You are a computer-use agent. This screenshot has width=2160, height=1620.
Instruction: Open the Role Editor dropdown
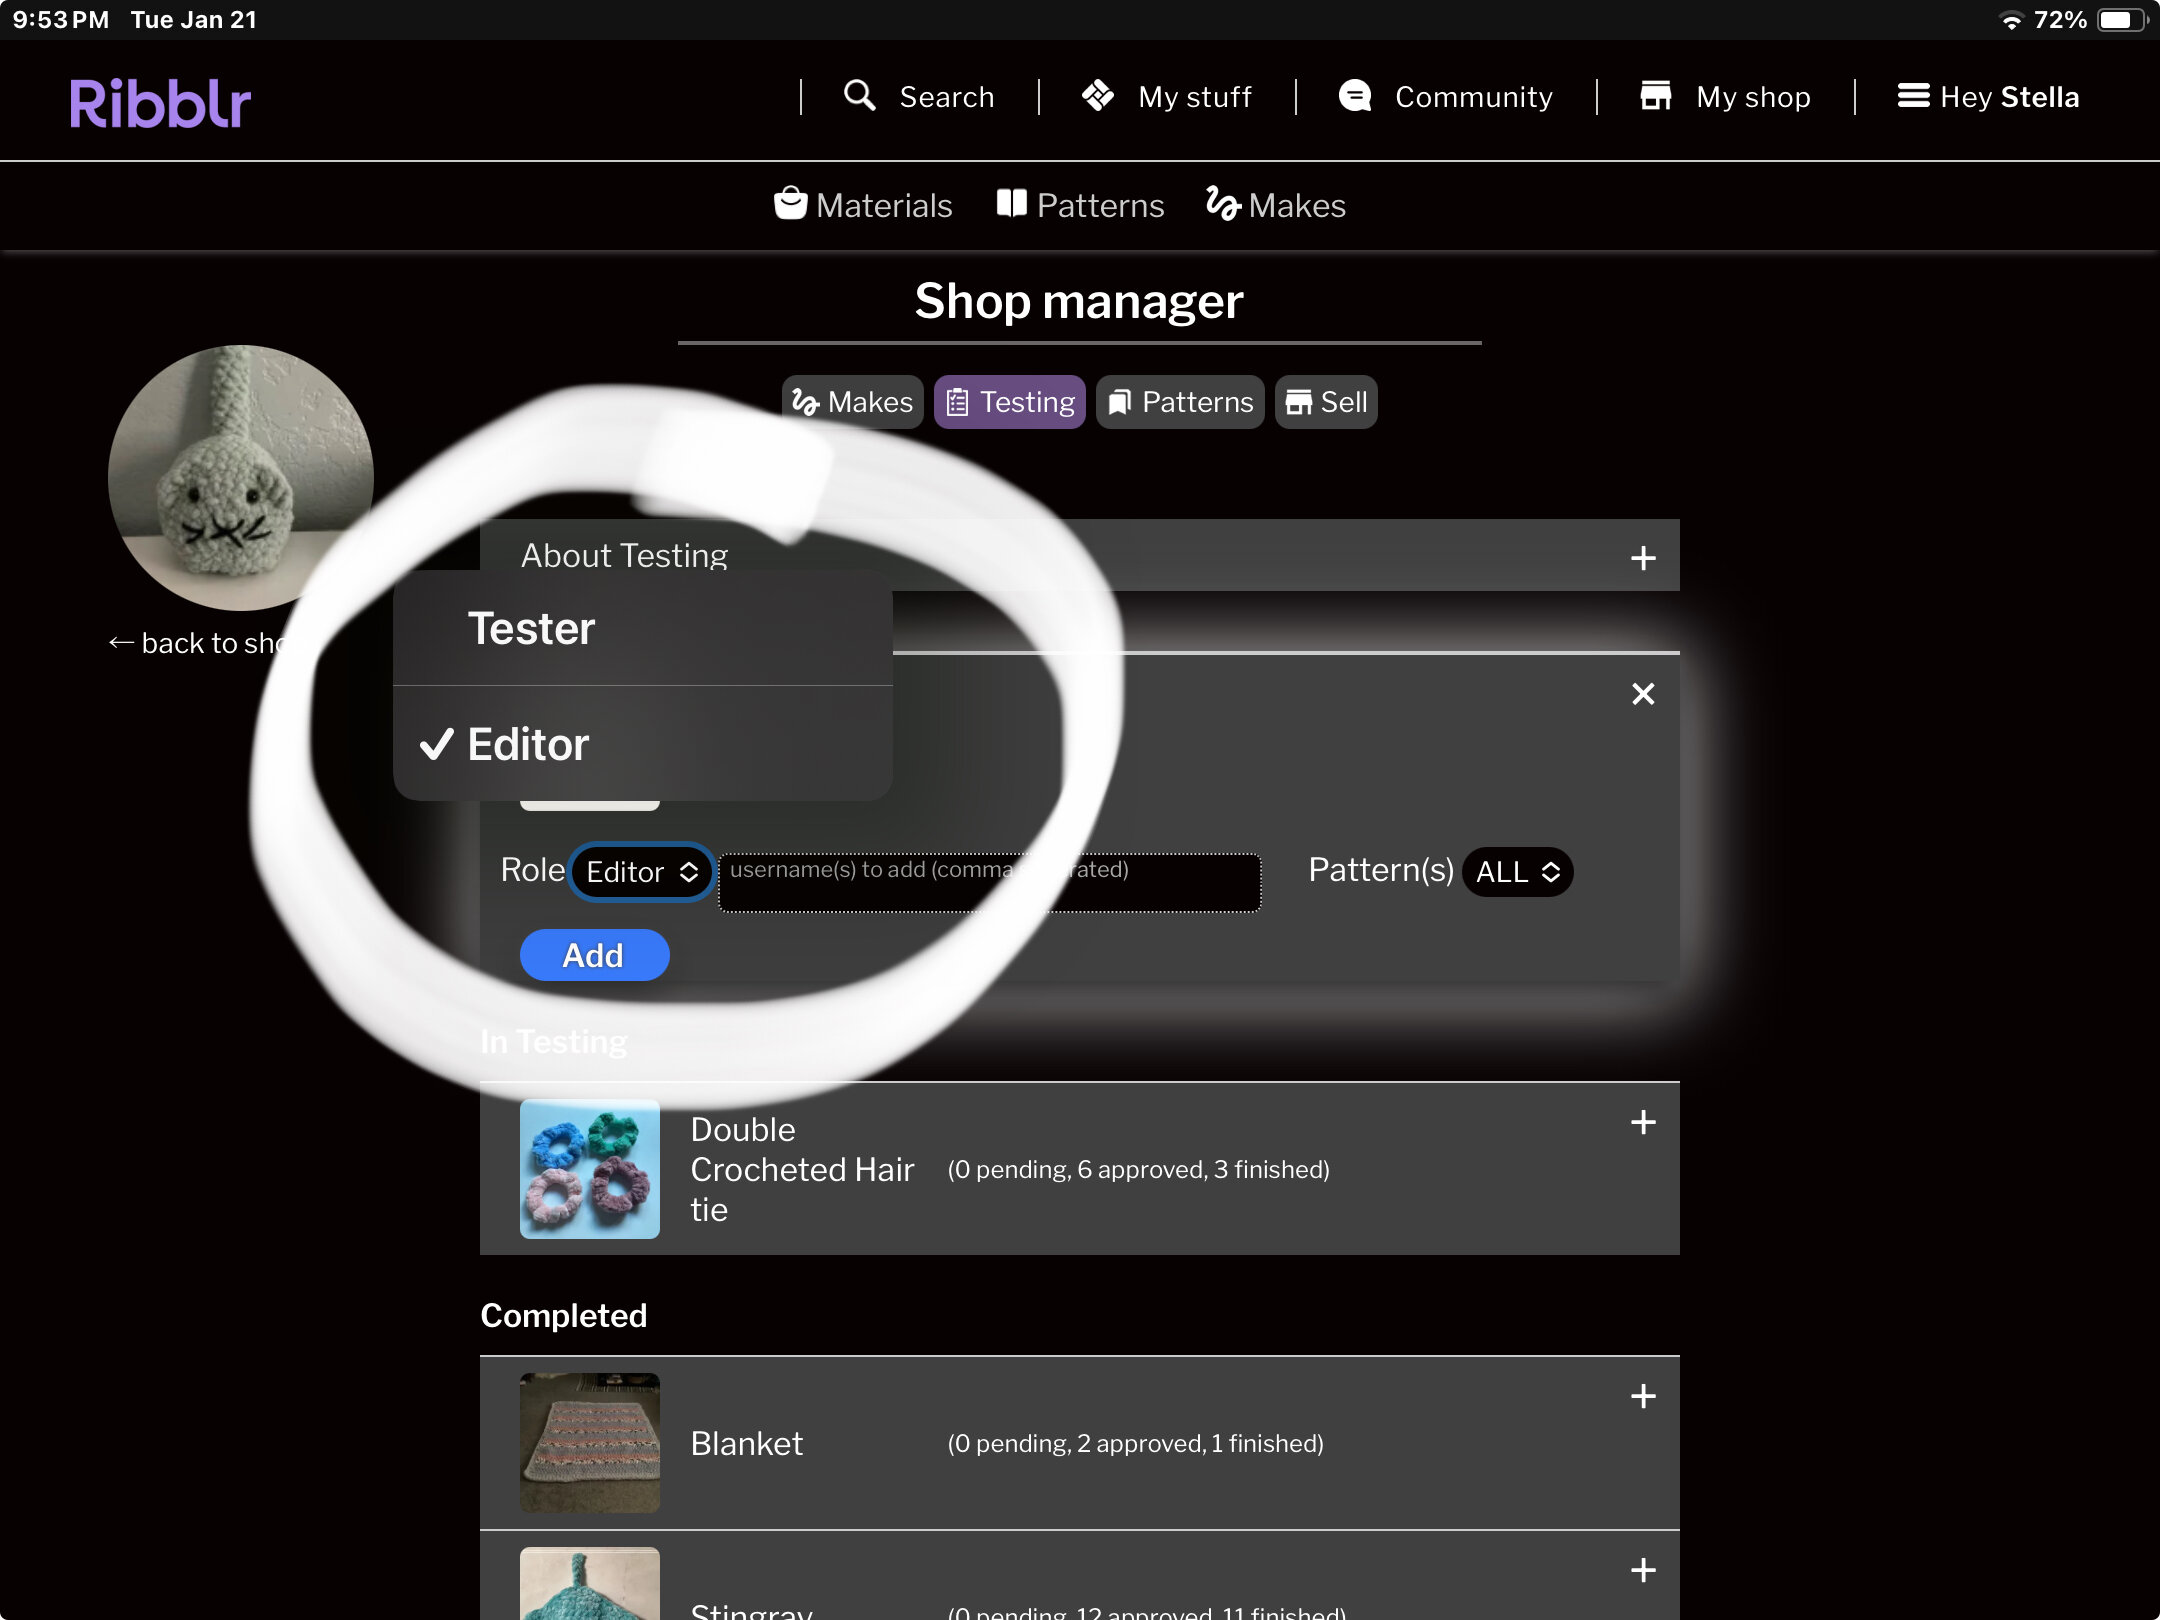pyautogui.click(x=642, y=872)
